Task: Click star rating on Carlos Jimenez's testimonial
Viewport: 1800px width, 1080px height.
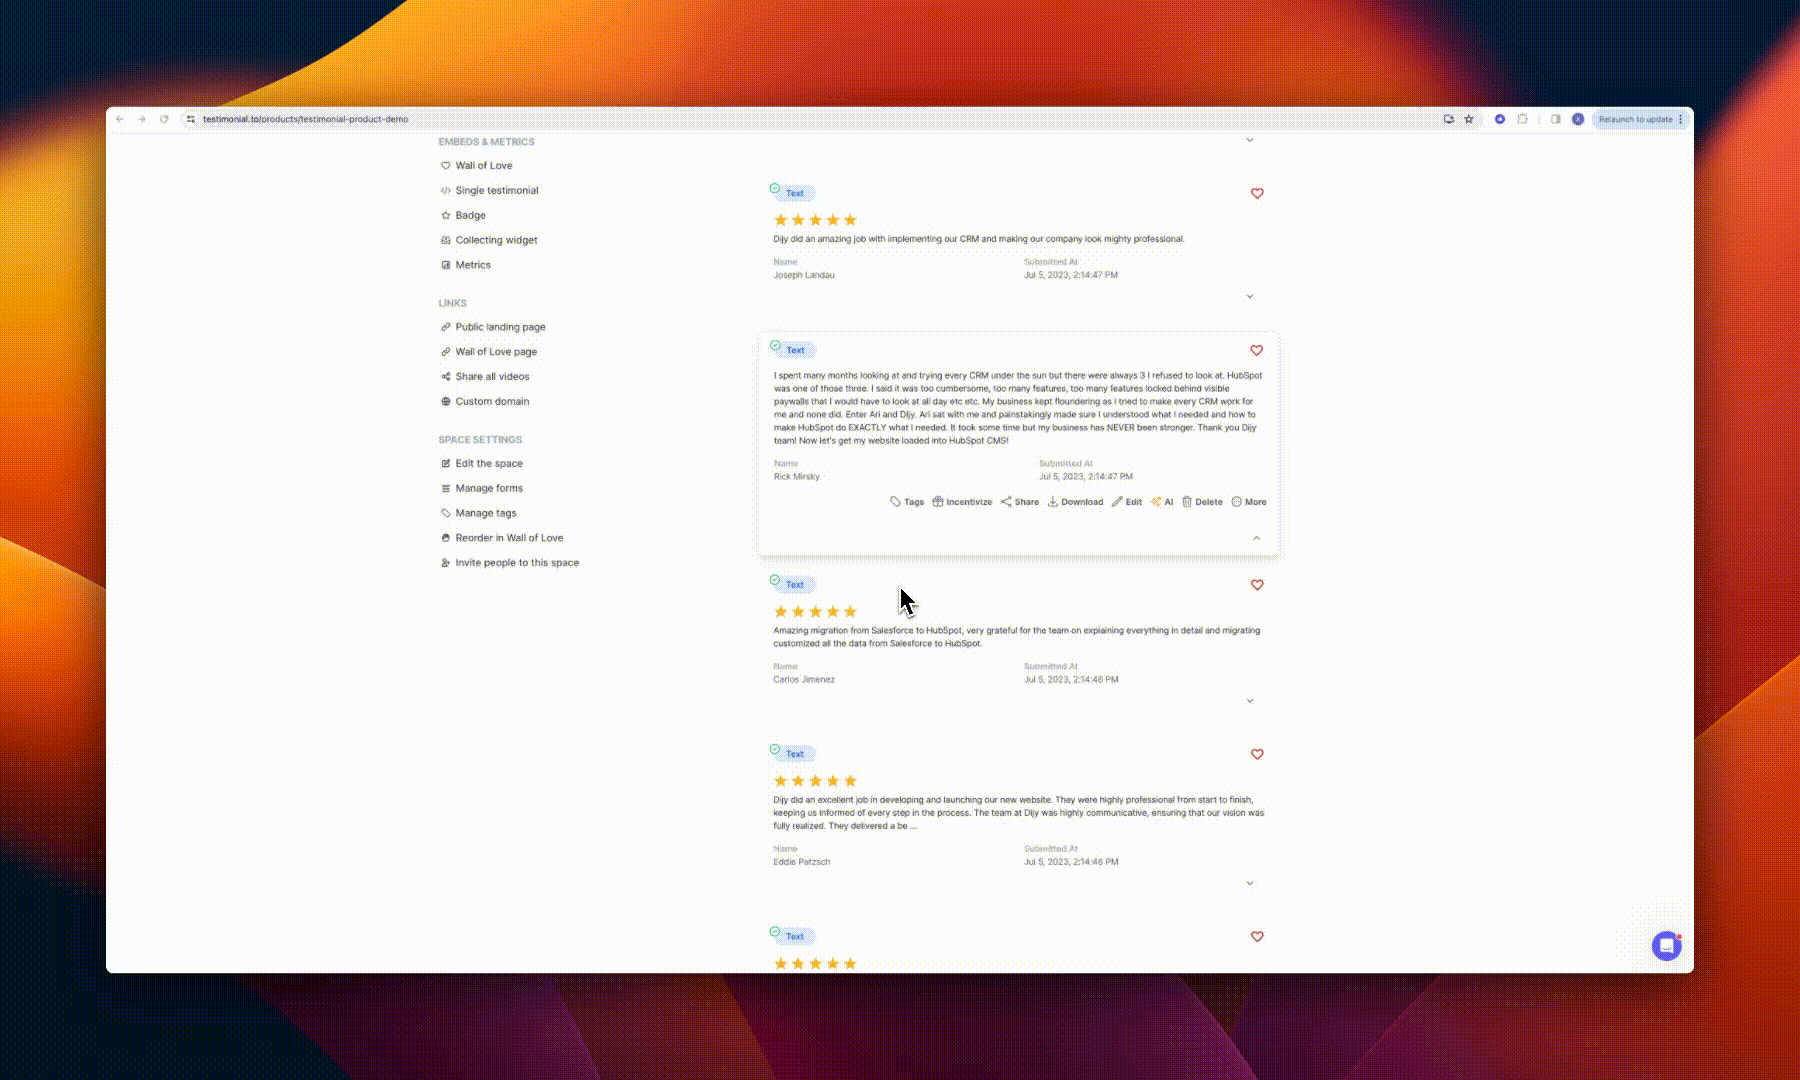Action: [x=815, y=612]
